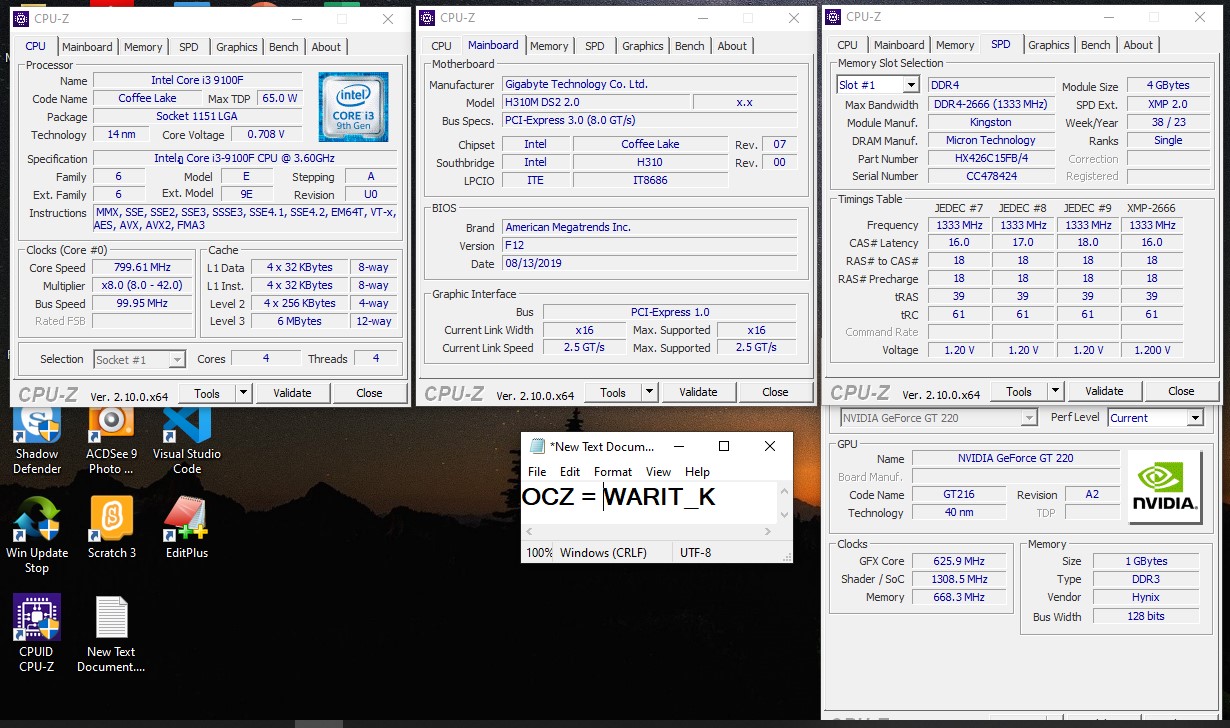Open Perf Level Current dropdown
The width and height of the screenshot is (1230, 728).
1194,418
